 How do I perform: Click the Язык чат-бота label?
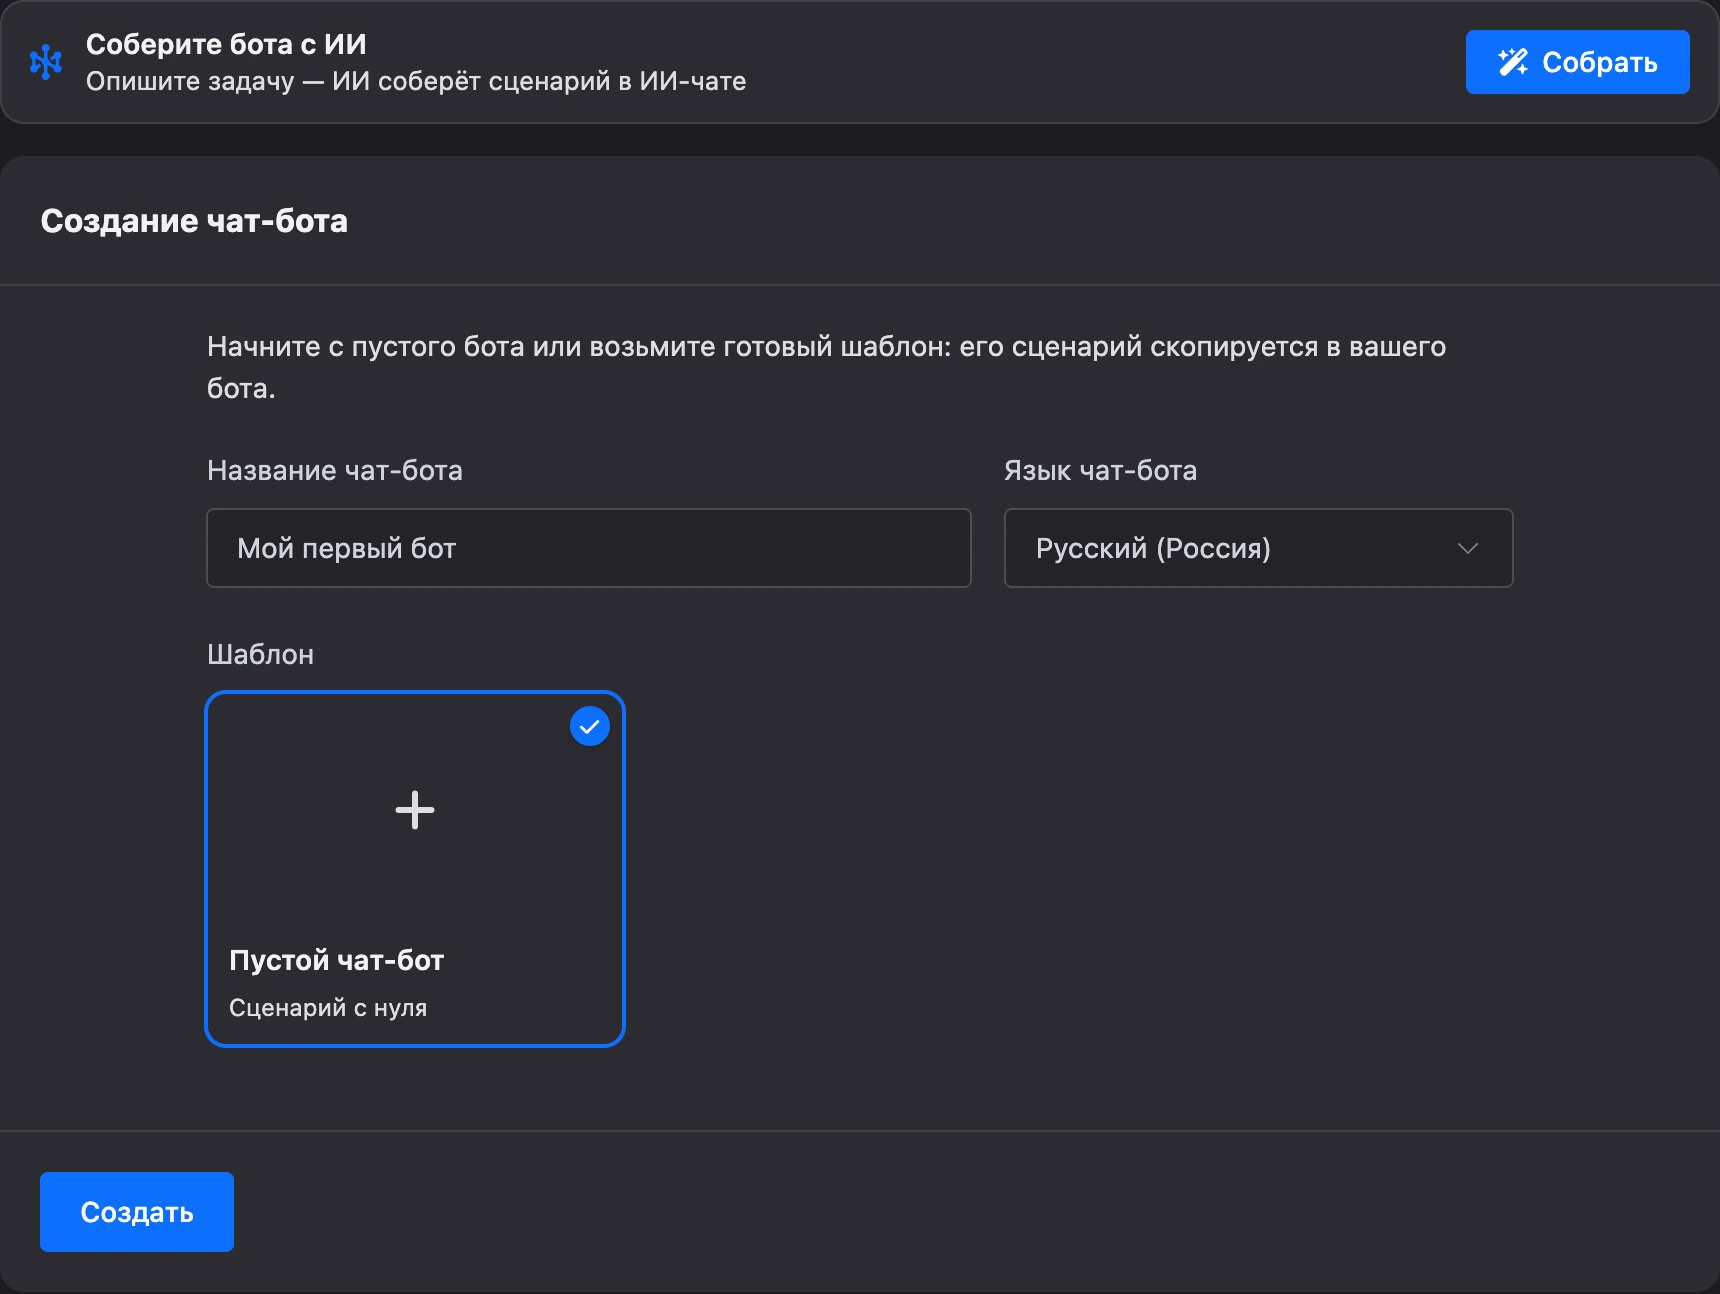pos(1100,470)
